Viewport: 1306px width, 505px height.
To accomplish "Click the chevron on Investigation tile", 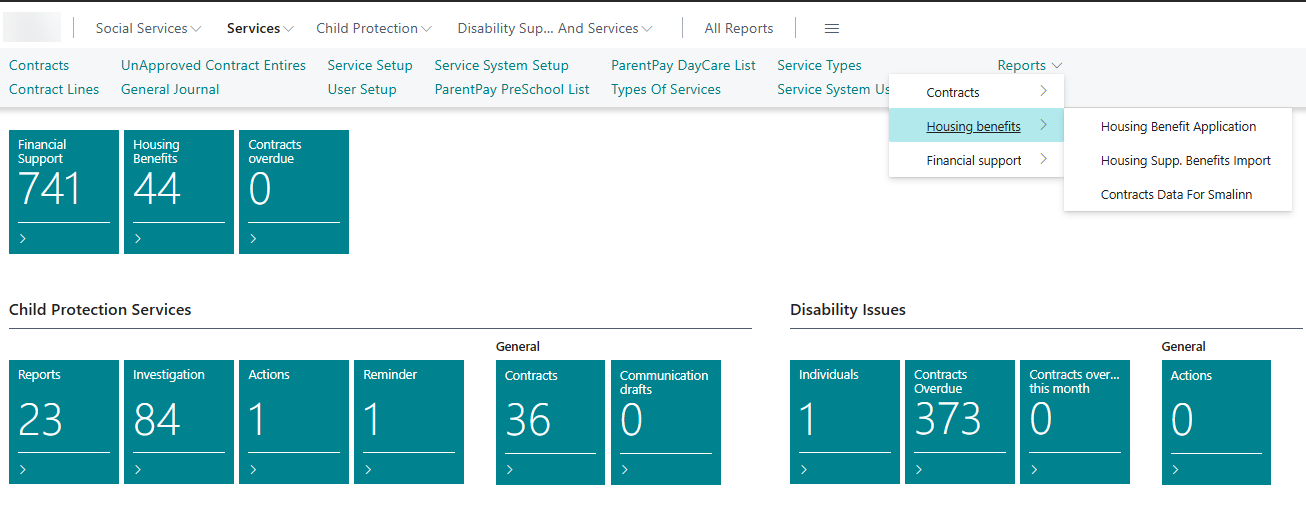I will (x=138, y=469).
